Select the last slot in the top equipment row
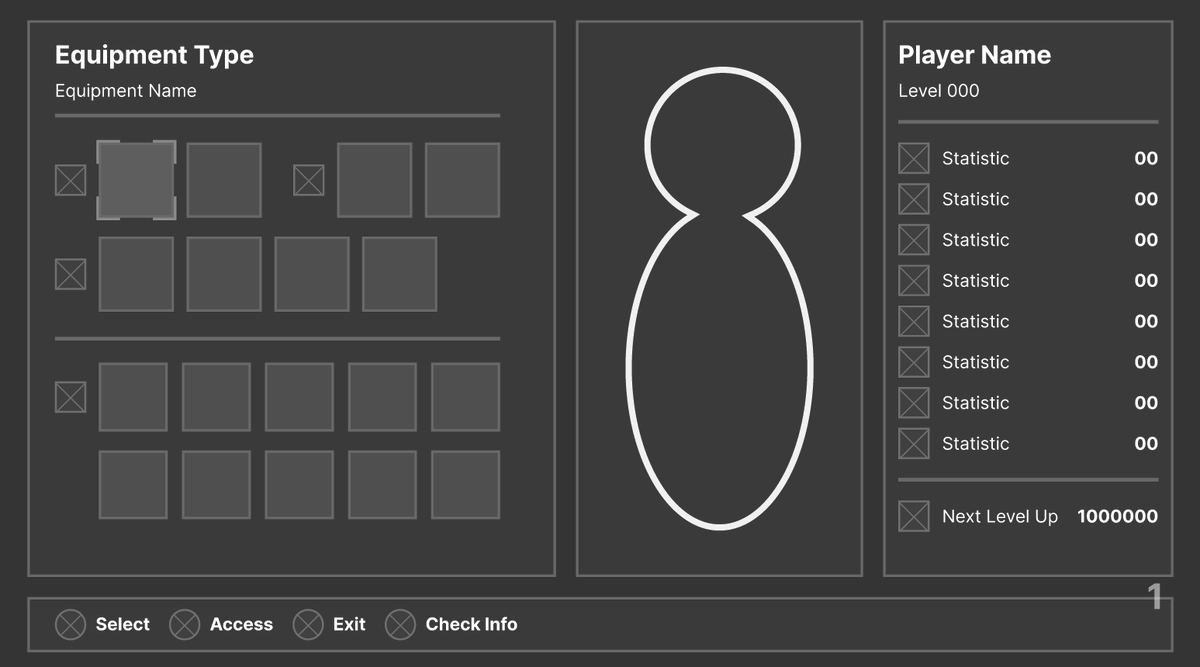Screen dimensions: 1200x667 [x=462, y=180]
